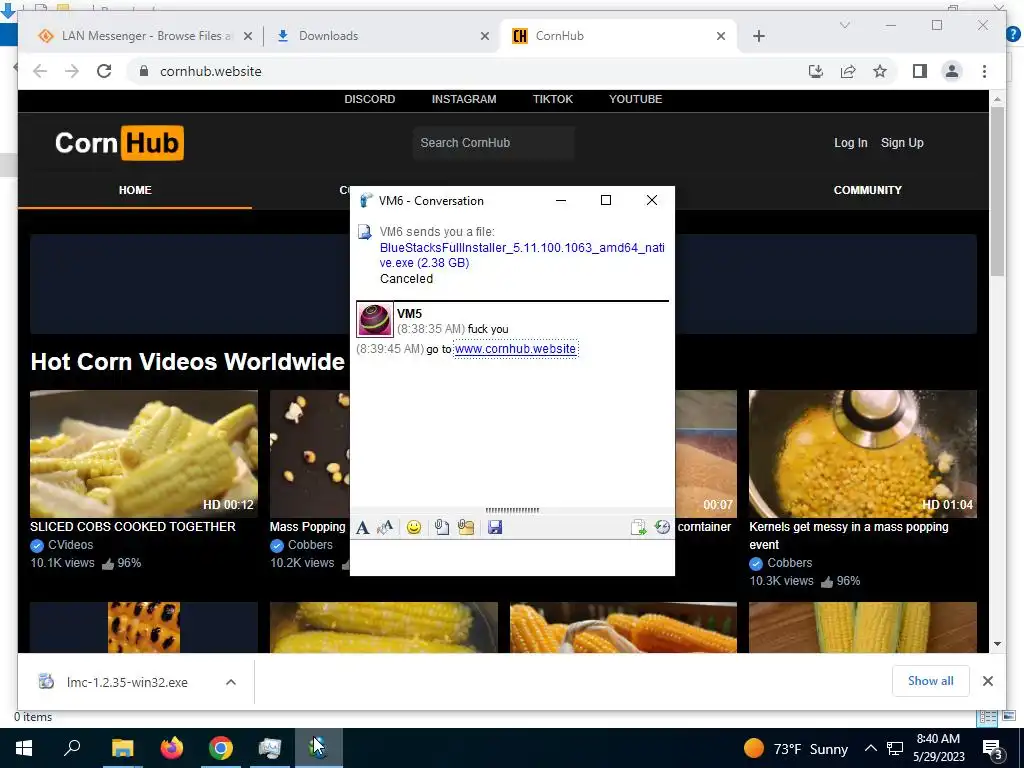Open Kernels get messy video thumbnail
1024x768 pixels.
pyautogui.click(x=863, y=454)
